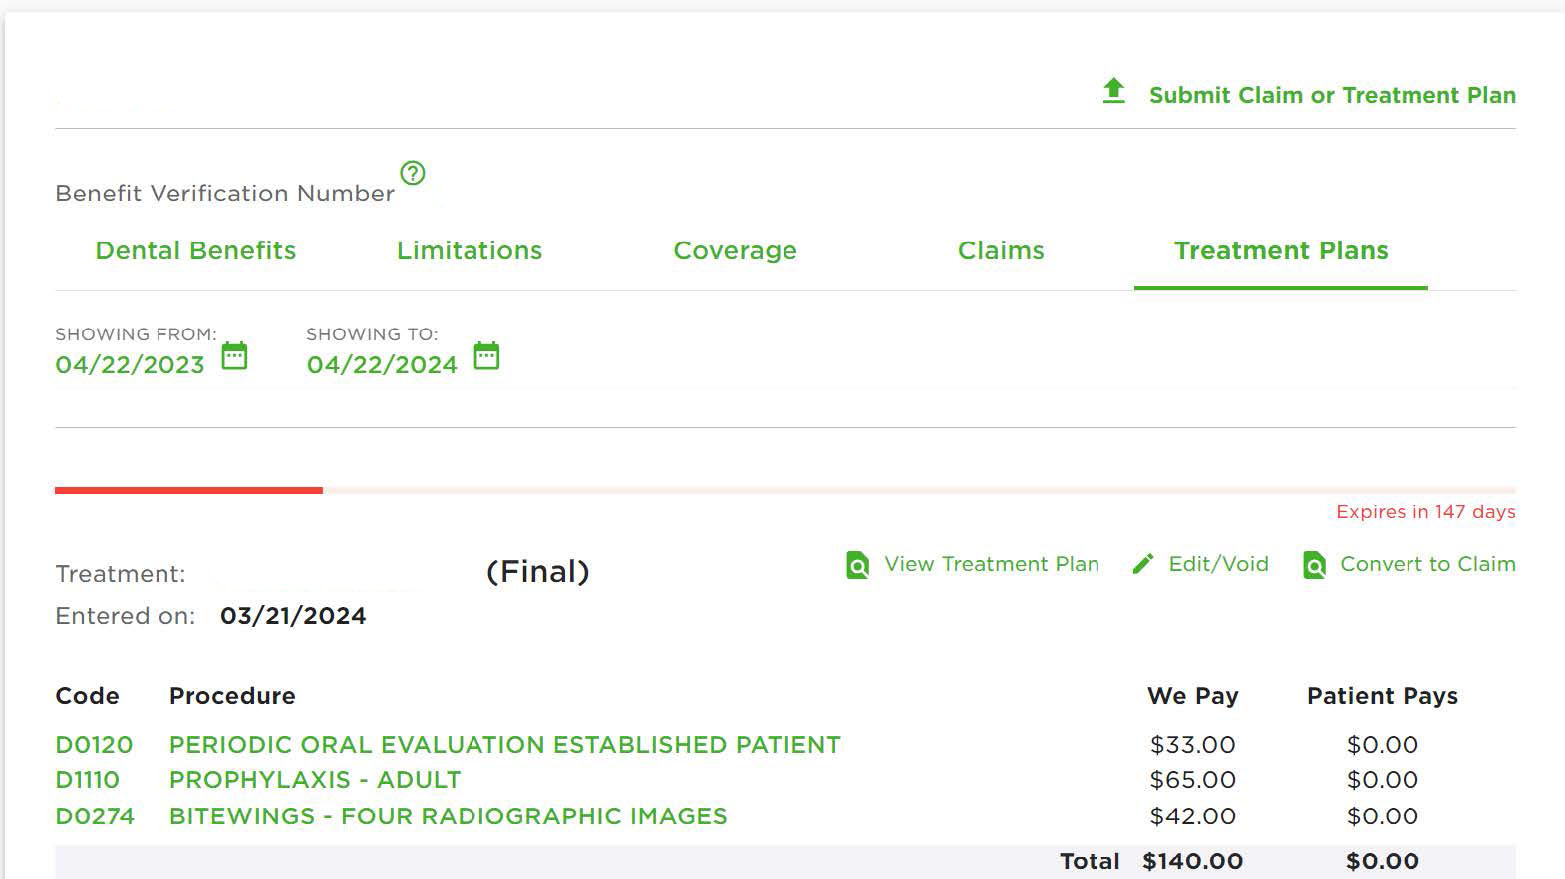The image size is (1565, 879).
Task: Switch to the Dental Benefits tab
Action: pos(196,250)
